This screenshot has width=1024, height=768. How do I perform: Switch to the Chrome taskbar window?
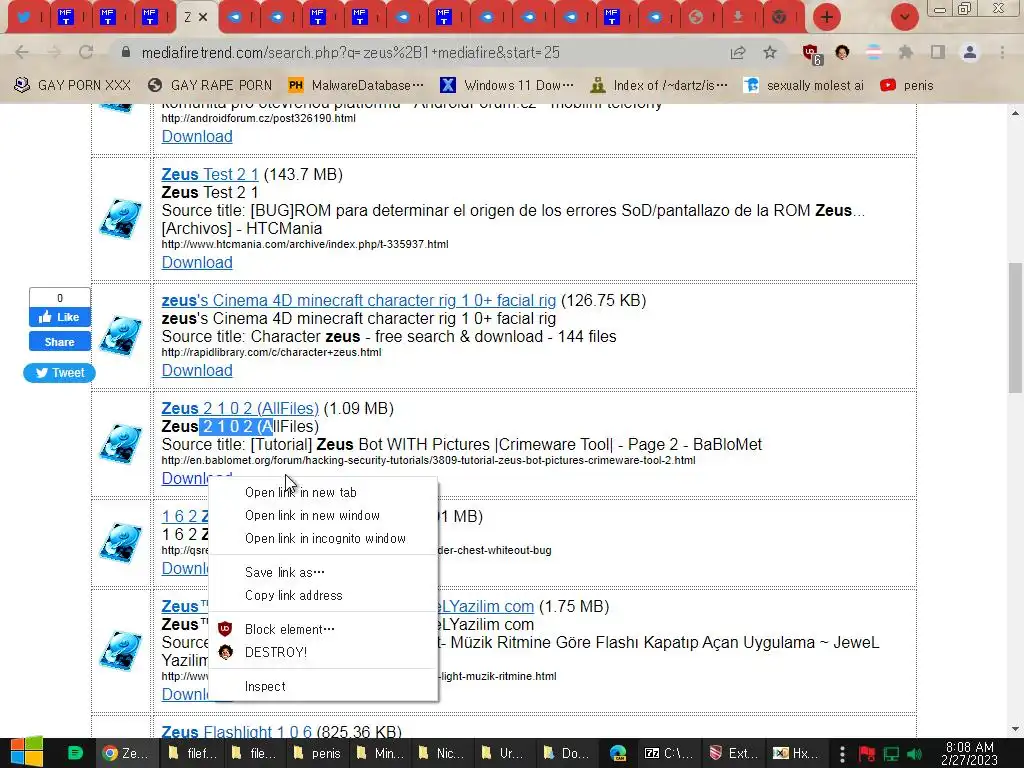pyautogui.click(x=127, y=753)
